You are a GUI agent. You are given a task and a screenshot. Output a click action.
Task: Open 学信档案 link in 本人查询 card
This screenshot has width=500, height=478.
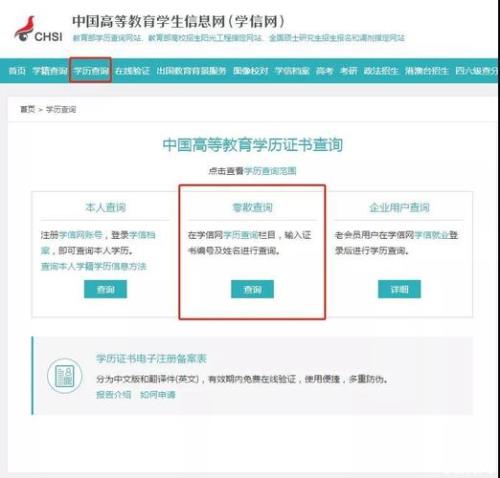pyautogui.click(x=142, y=235)
